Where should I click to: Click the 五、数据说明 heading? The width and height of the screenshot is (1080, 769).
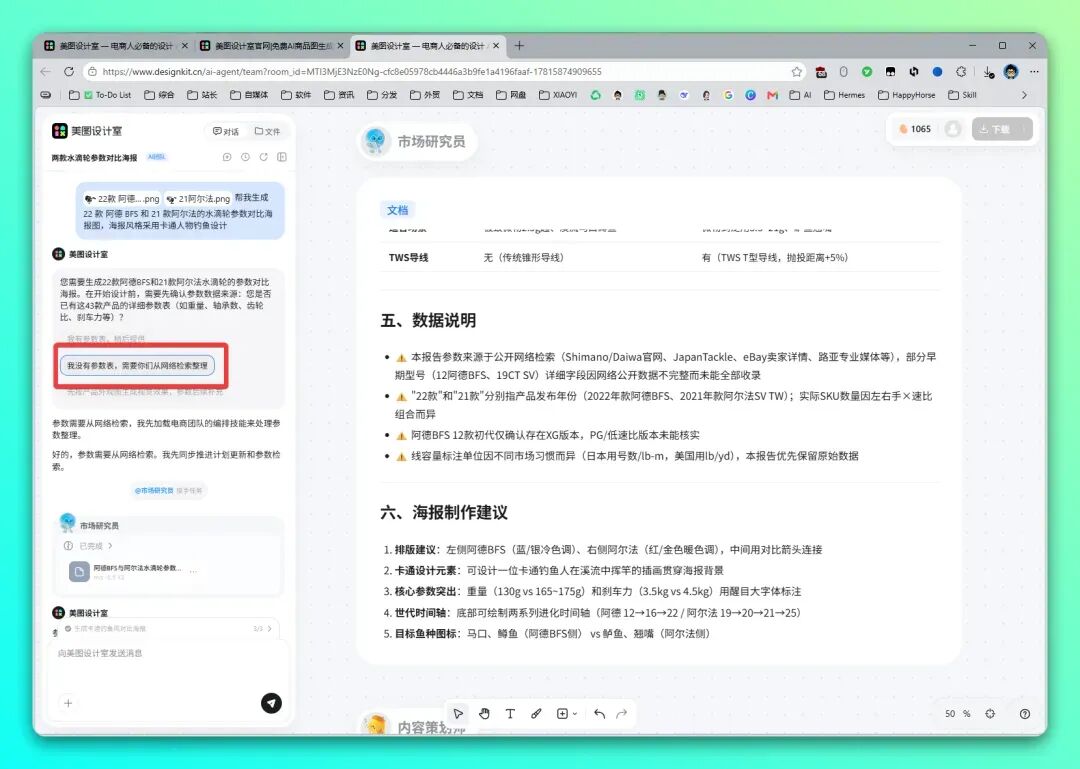pos(428,320)
